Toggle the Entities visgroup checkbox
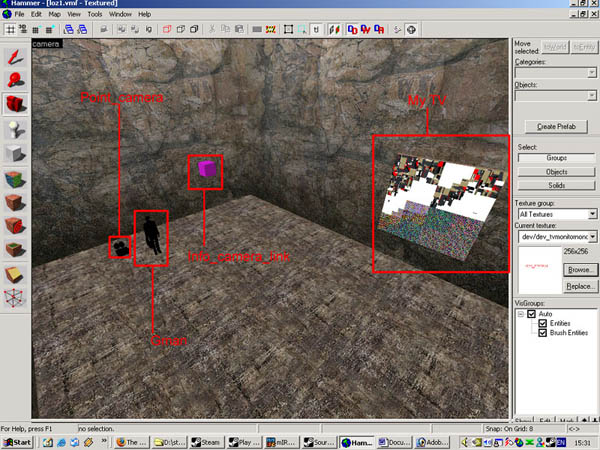 click(x=541, y=323)
